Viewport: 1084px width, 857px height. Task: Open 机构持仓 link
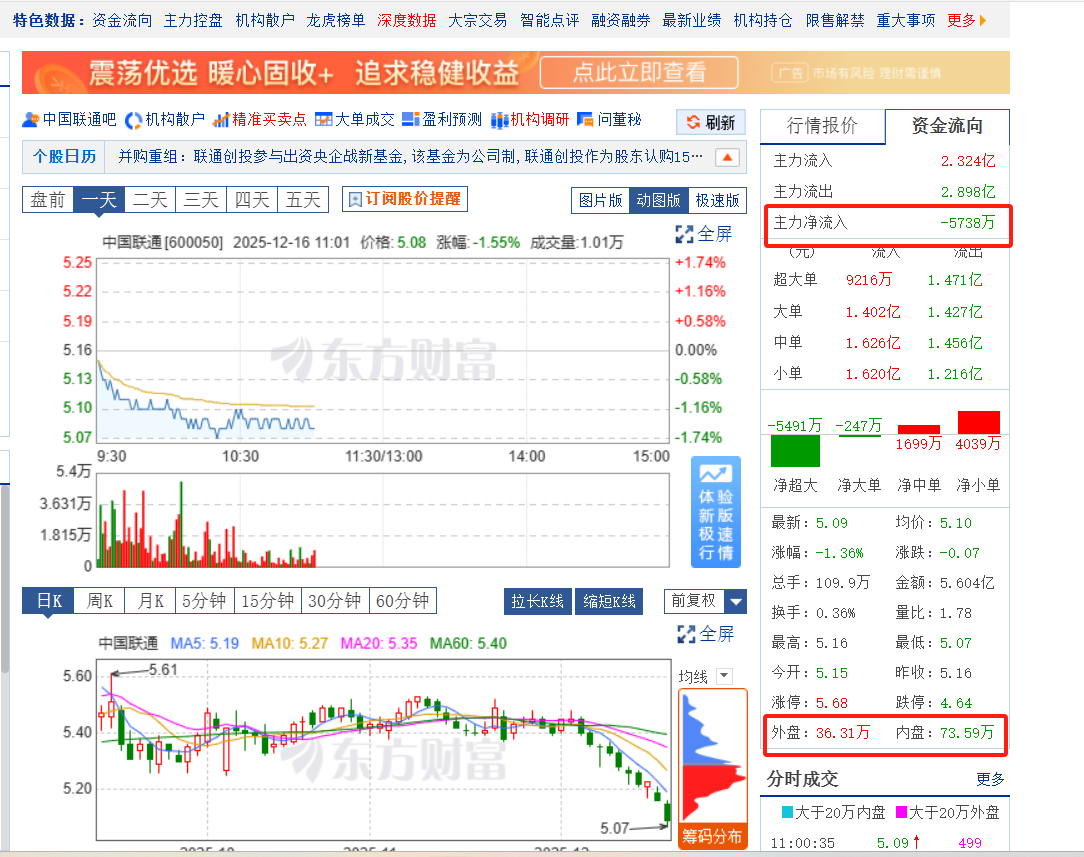[763, 21]
